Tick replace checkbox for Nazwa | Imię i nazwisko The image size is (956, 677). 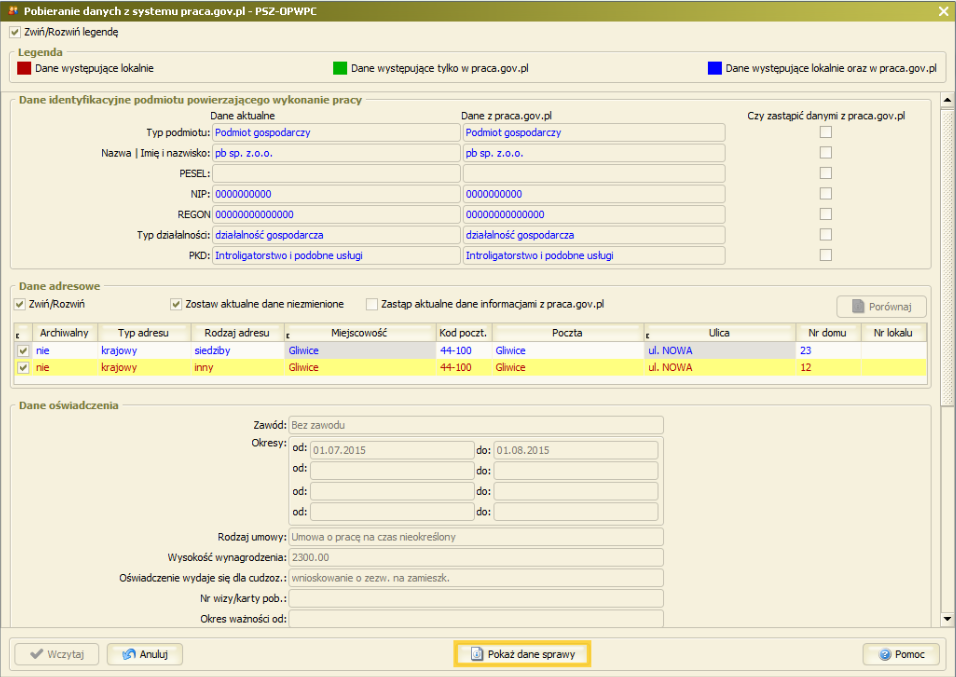click(826, 152)
